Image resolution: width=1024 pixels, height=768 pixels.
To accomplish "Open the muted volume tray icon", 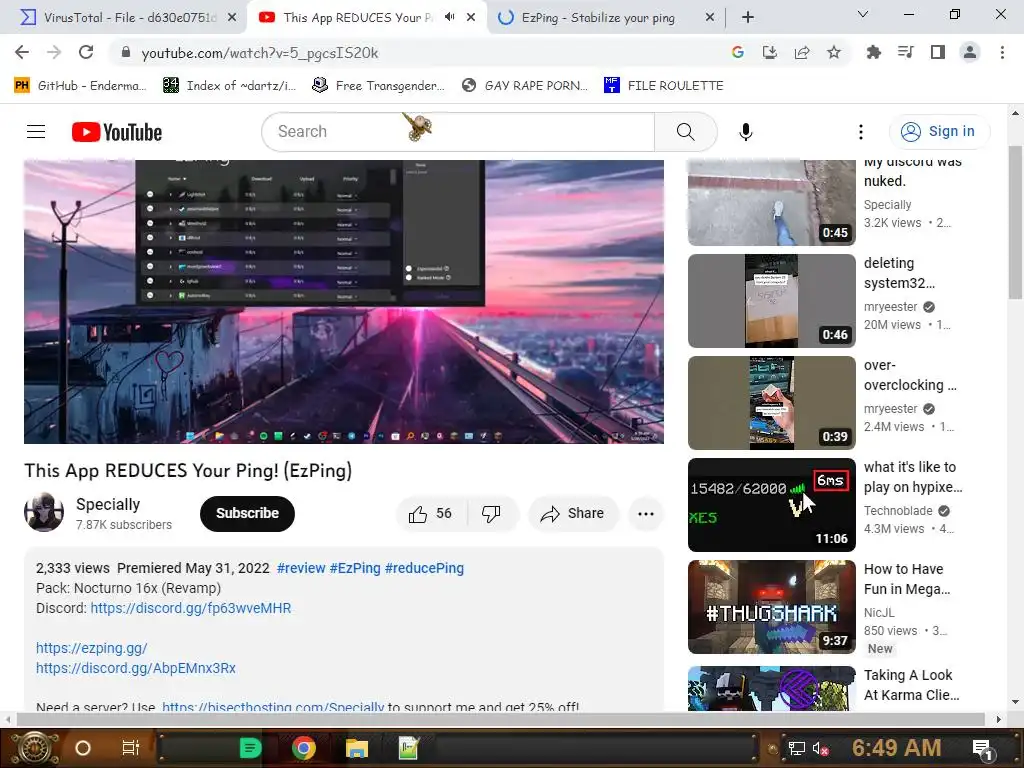I will [821, 748].
